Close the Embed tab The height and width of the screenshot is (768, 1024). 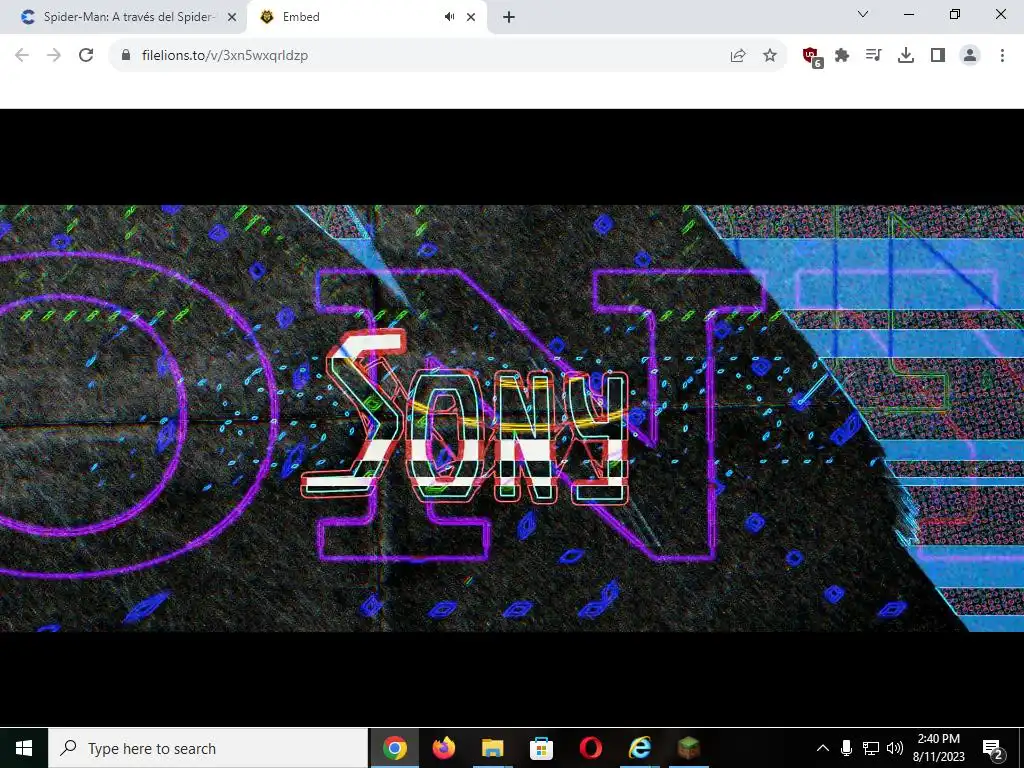471,18
